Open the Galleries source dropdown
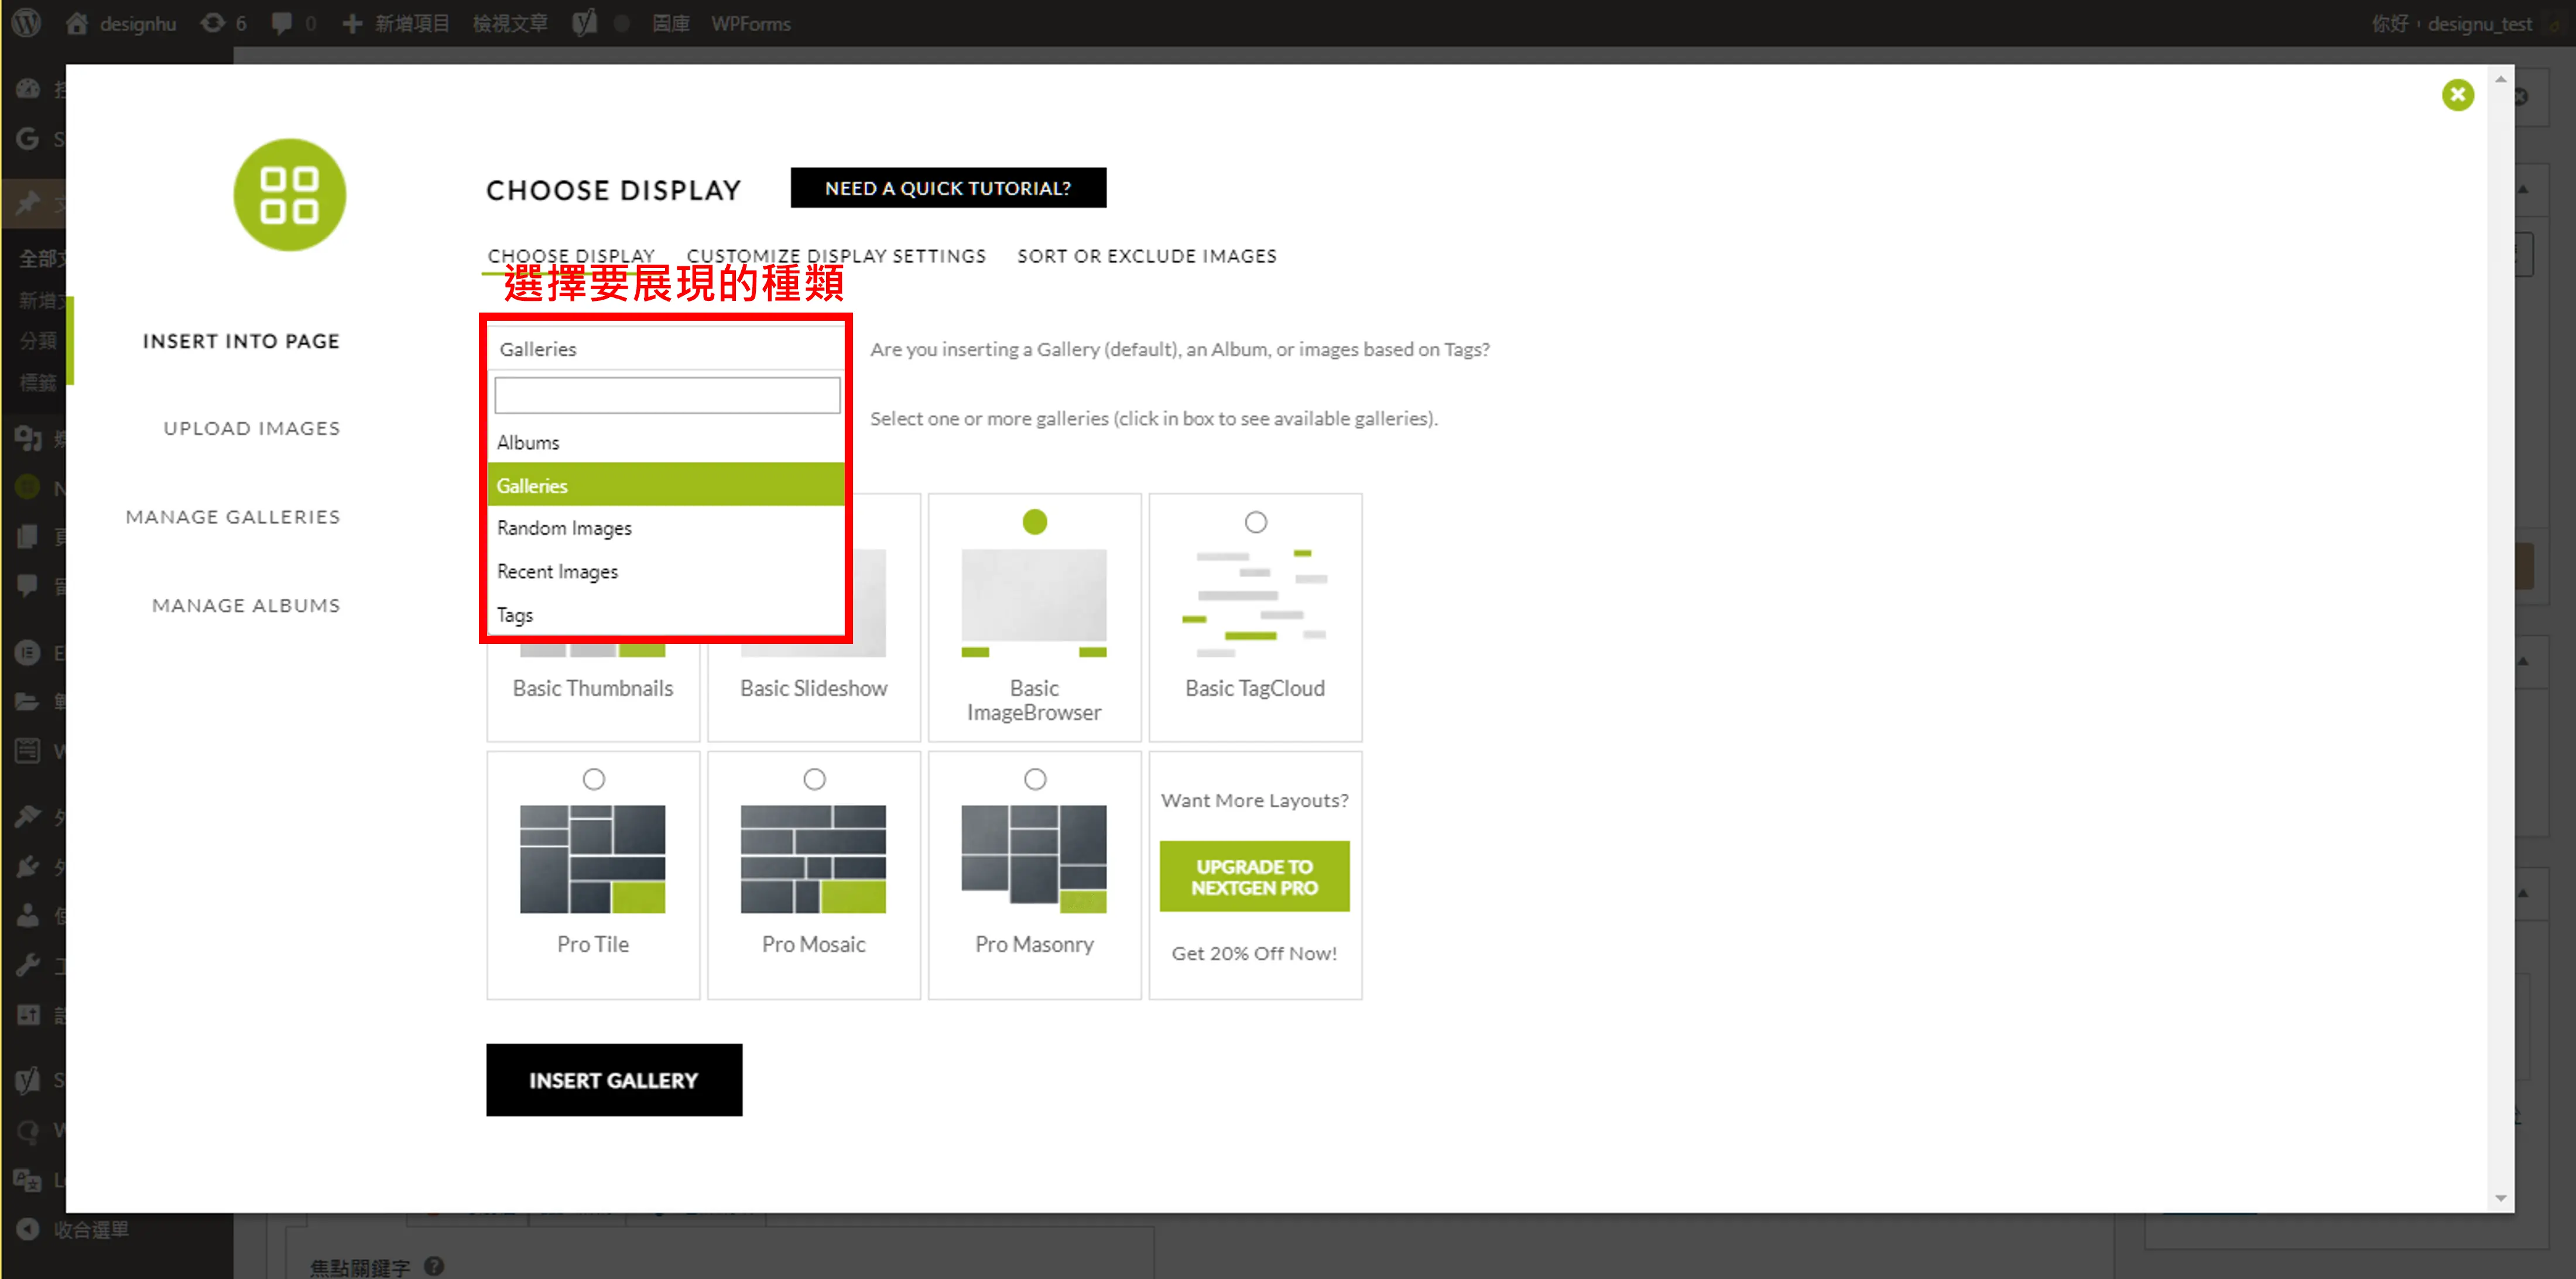This screenshot has height=1279, width=2576. [667, 349]
